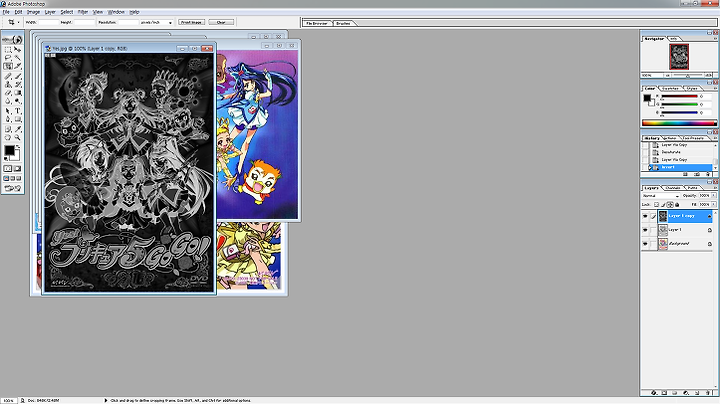Open Layers panel flyout menu arrow
This screenshot has width=720, height=404.
point(714,188)
